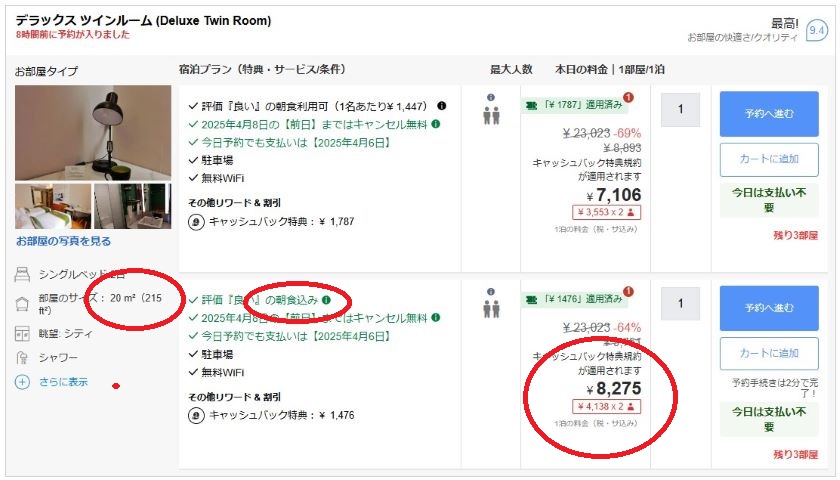Click green info icon next to breakfast included
840x480 pixels.
click(326, 299)
